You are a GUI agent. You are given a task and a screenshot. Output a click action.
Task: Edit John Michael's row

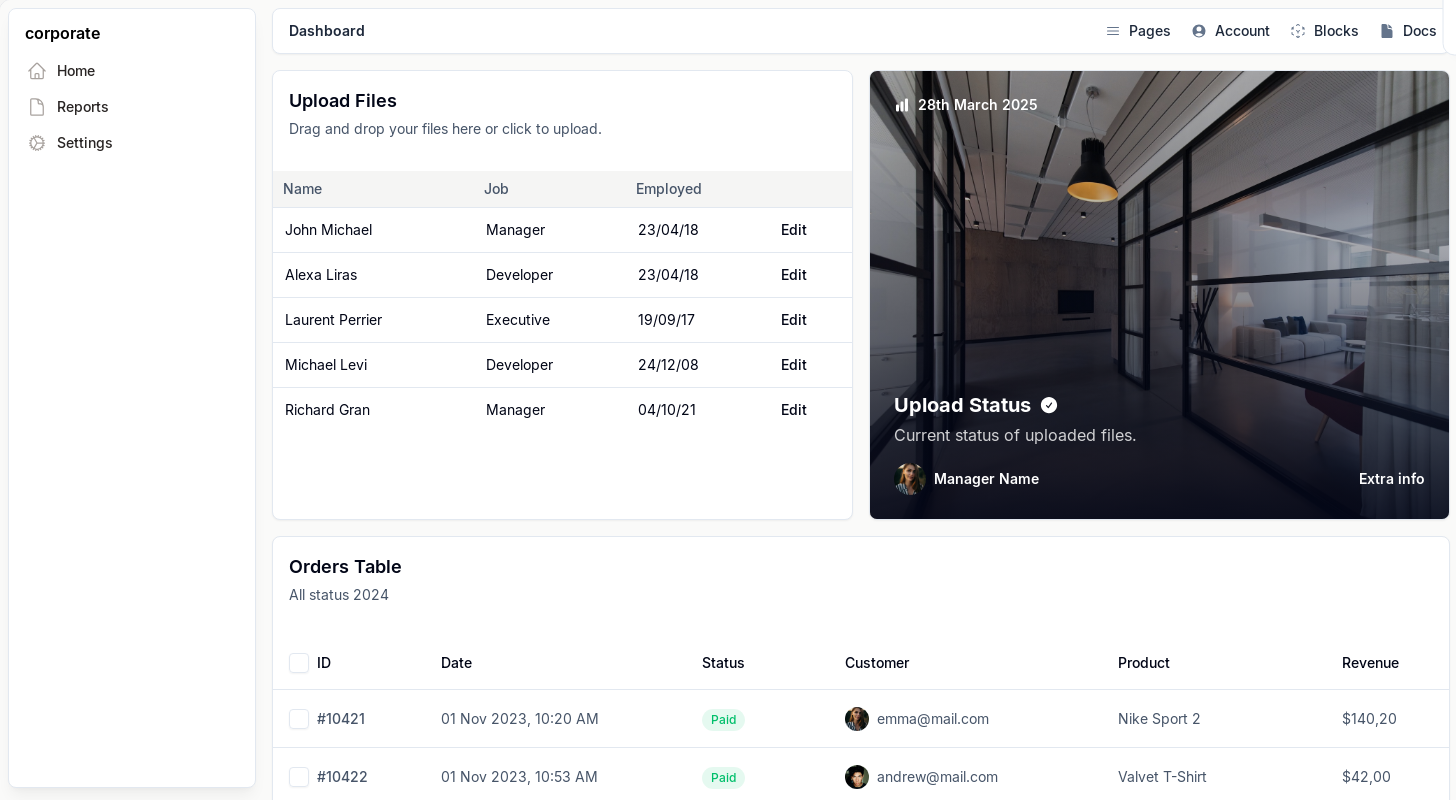793,230
